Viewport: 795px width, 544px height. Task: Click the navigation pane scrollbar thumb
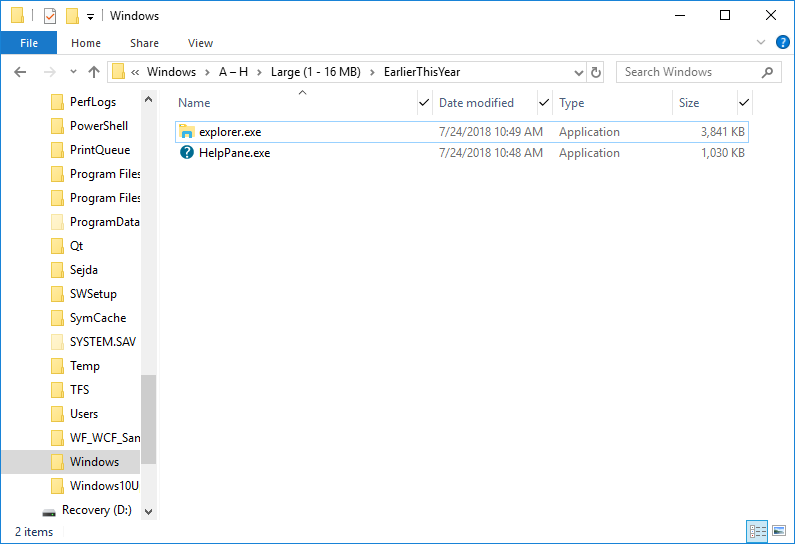coord(149,419)
